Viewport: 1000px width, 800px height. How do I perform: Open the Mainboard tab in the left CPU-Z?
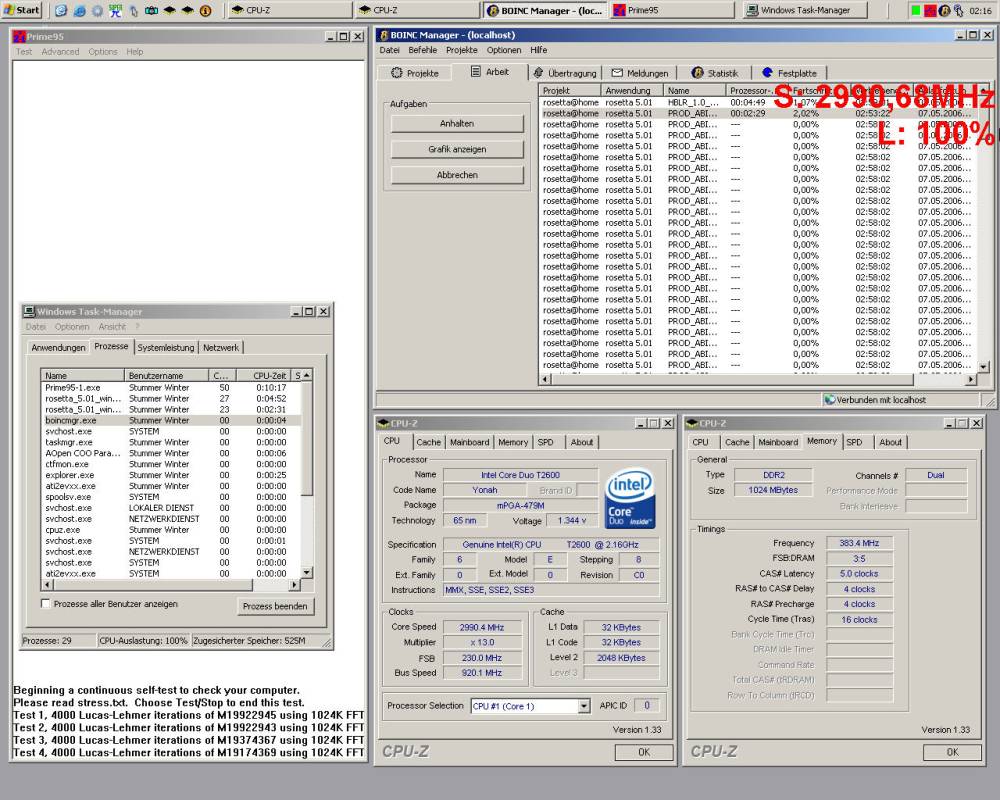469,441
